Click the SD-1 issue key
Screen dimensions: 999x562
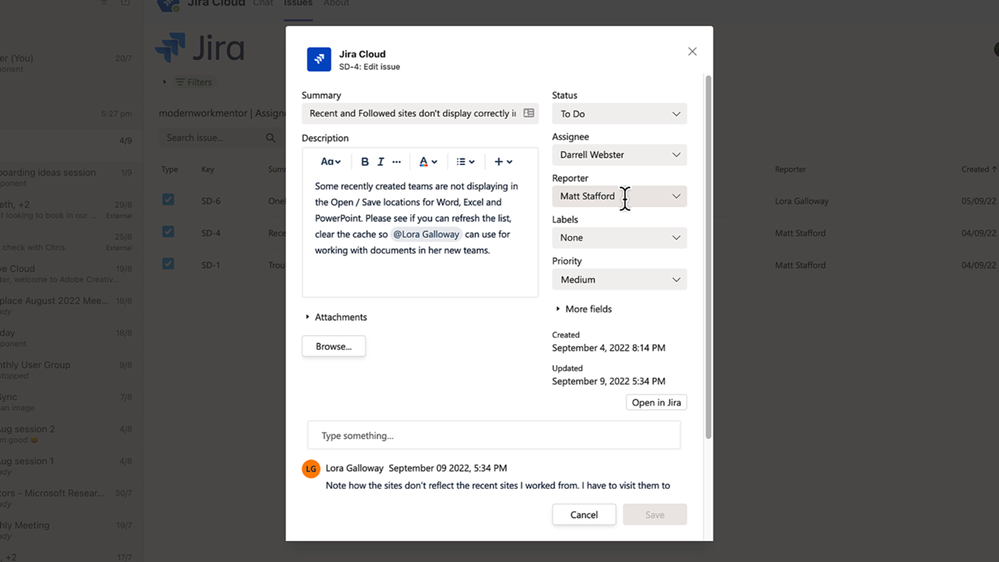(x=211, y=265)
